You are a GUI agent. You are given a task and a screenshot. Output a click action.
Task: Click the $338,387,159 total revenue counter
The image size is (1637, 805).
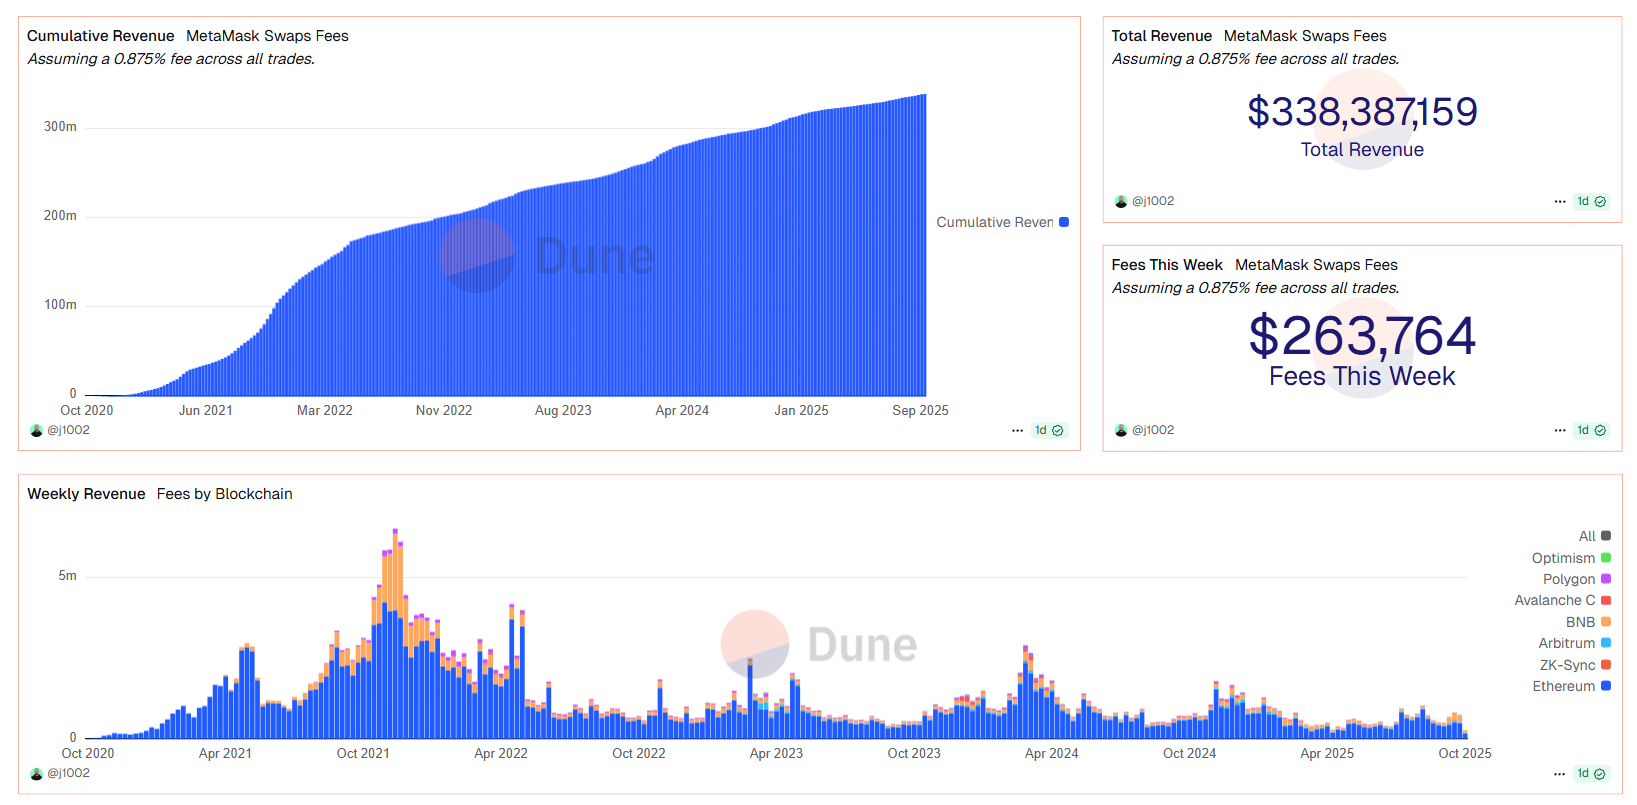click(1362, 112)
